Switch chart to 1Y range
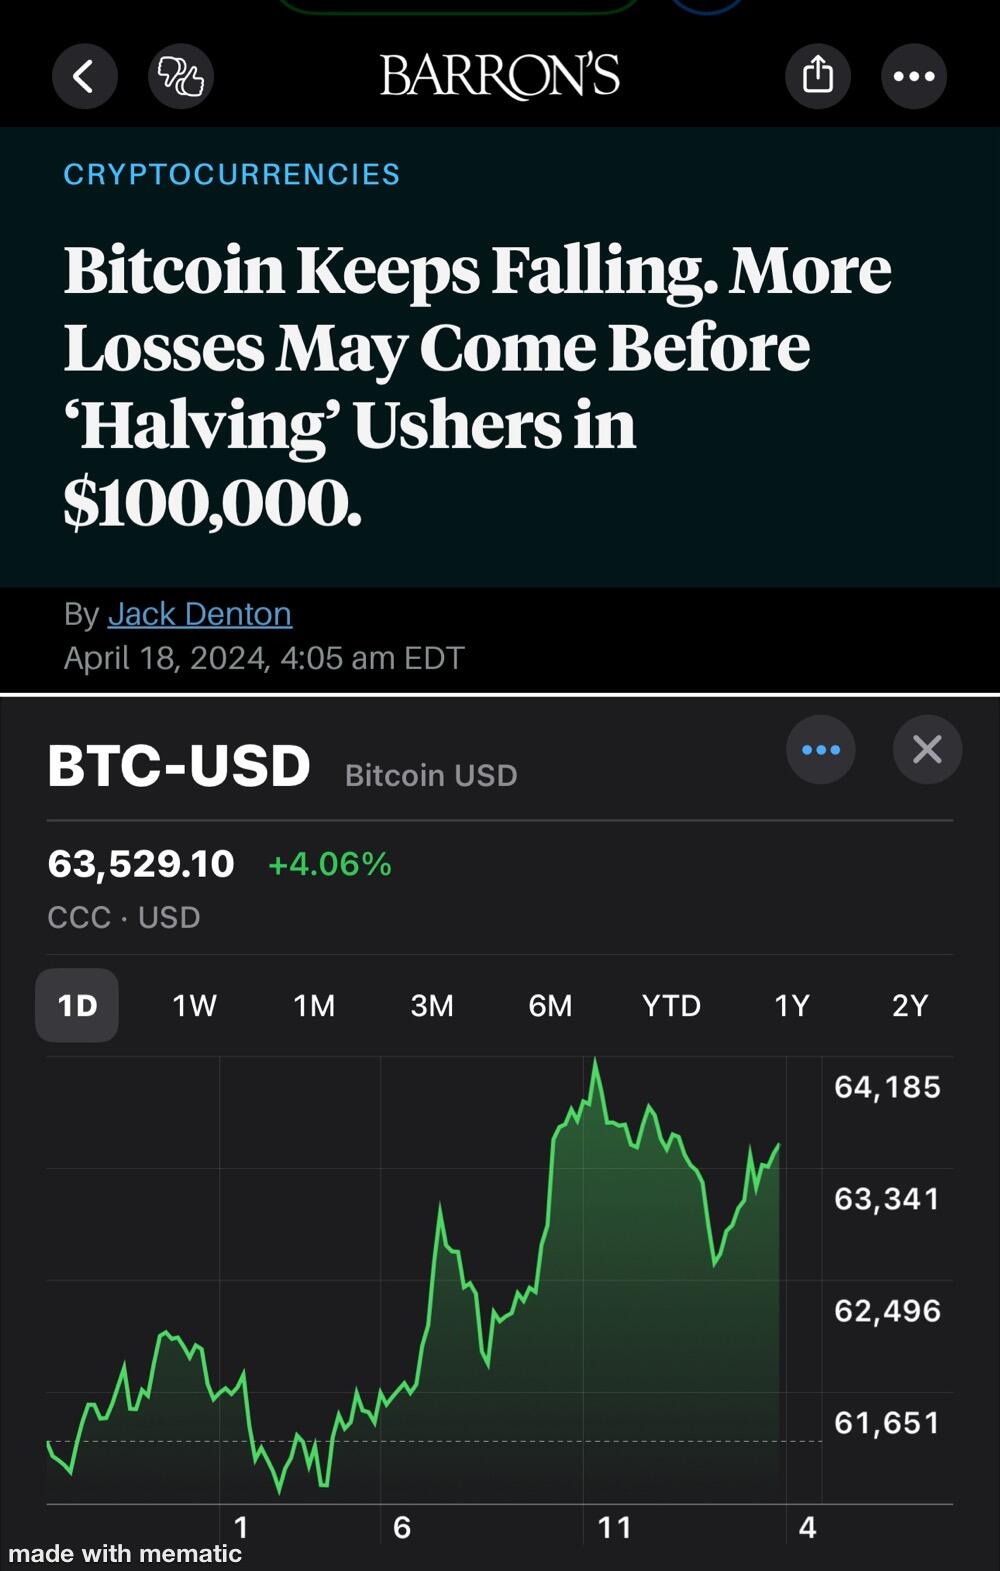1000x1571 pixels. 792,1005
